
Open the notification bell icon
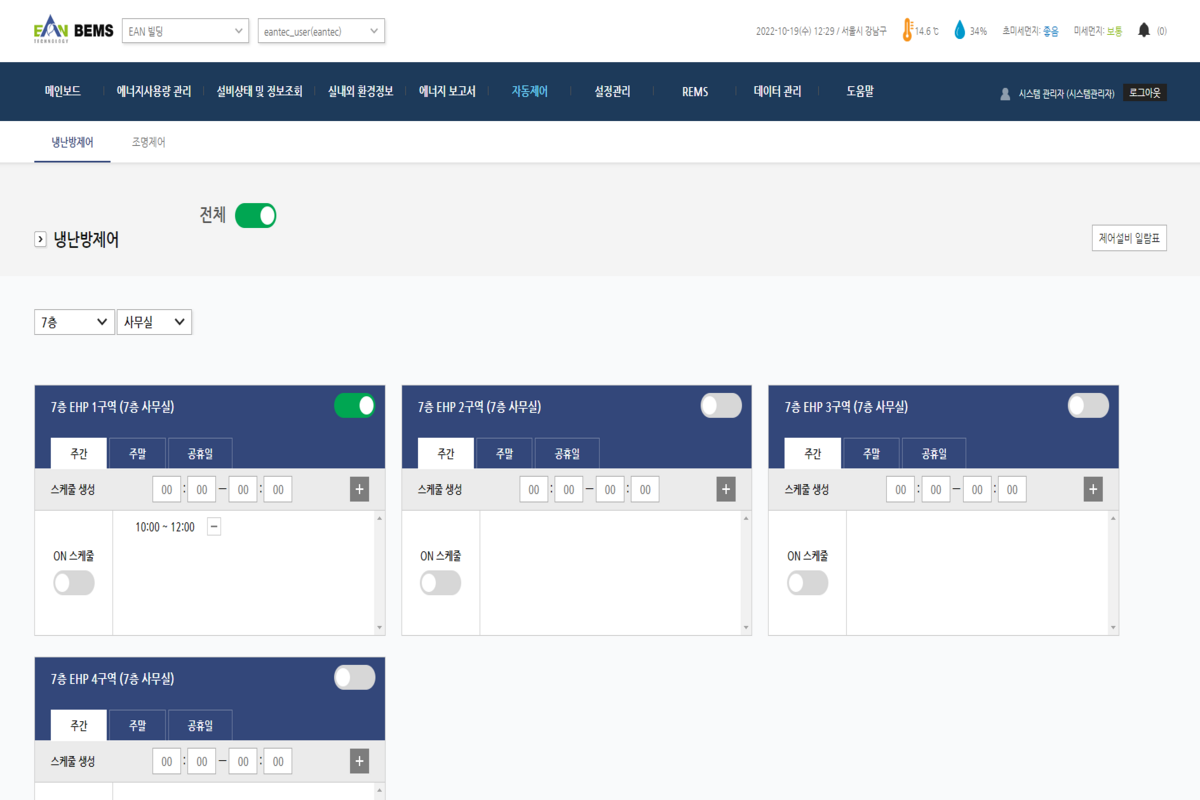tap(1144, 31)
